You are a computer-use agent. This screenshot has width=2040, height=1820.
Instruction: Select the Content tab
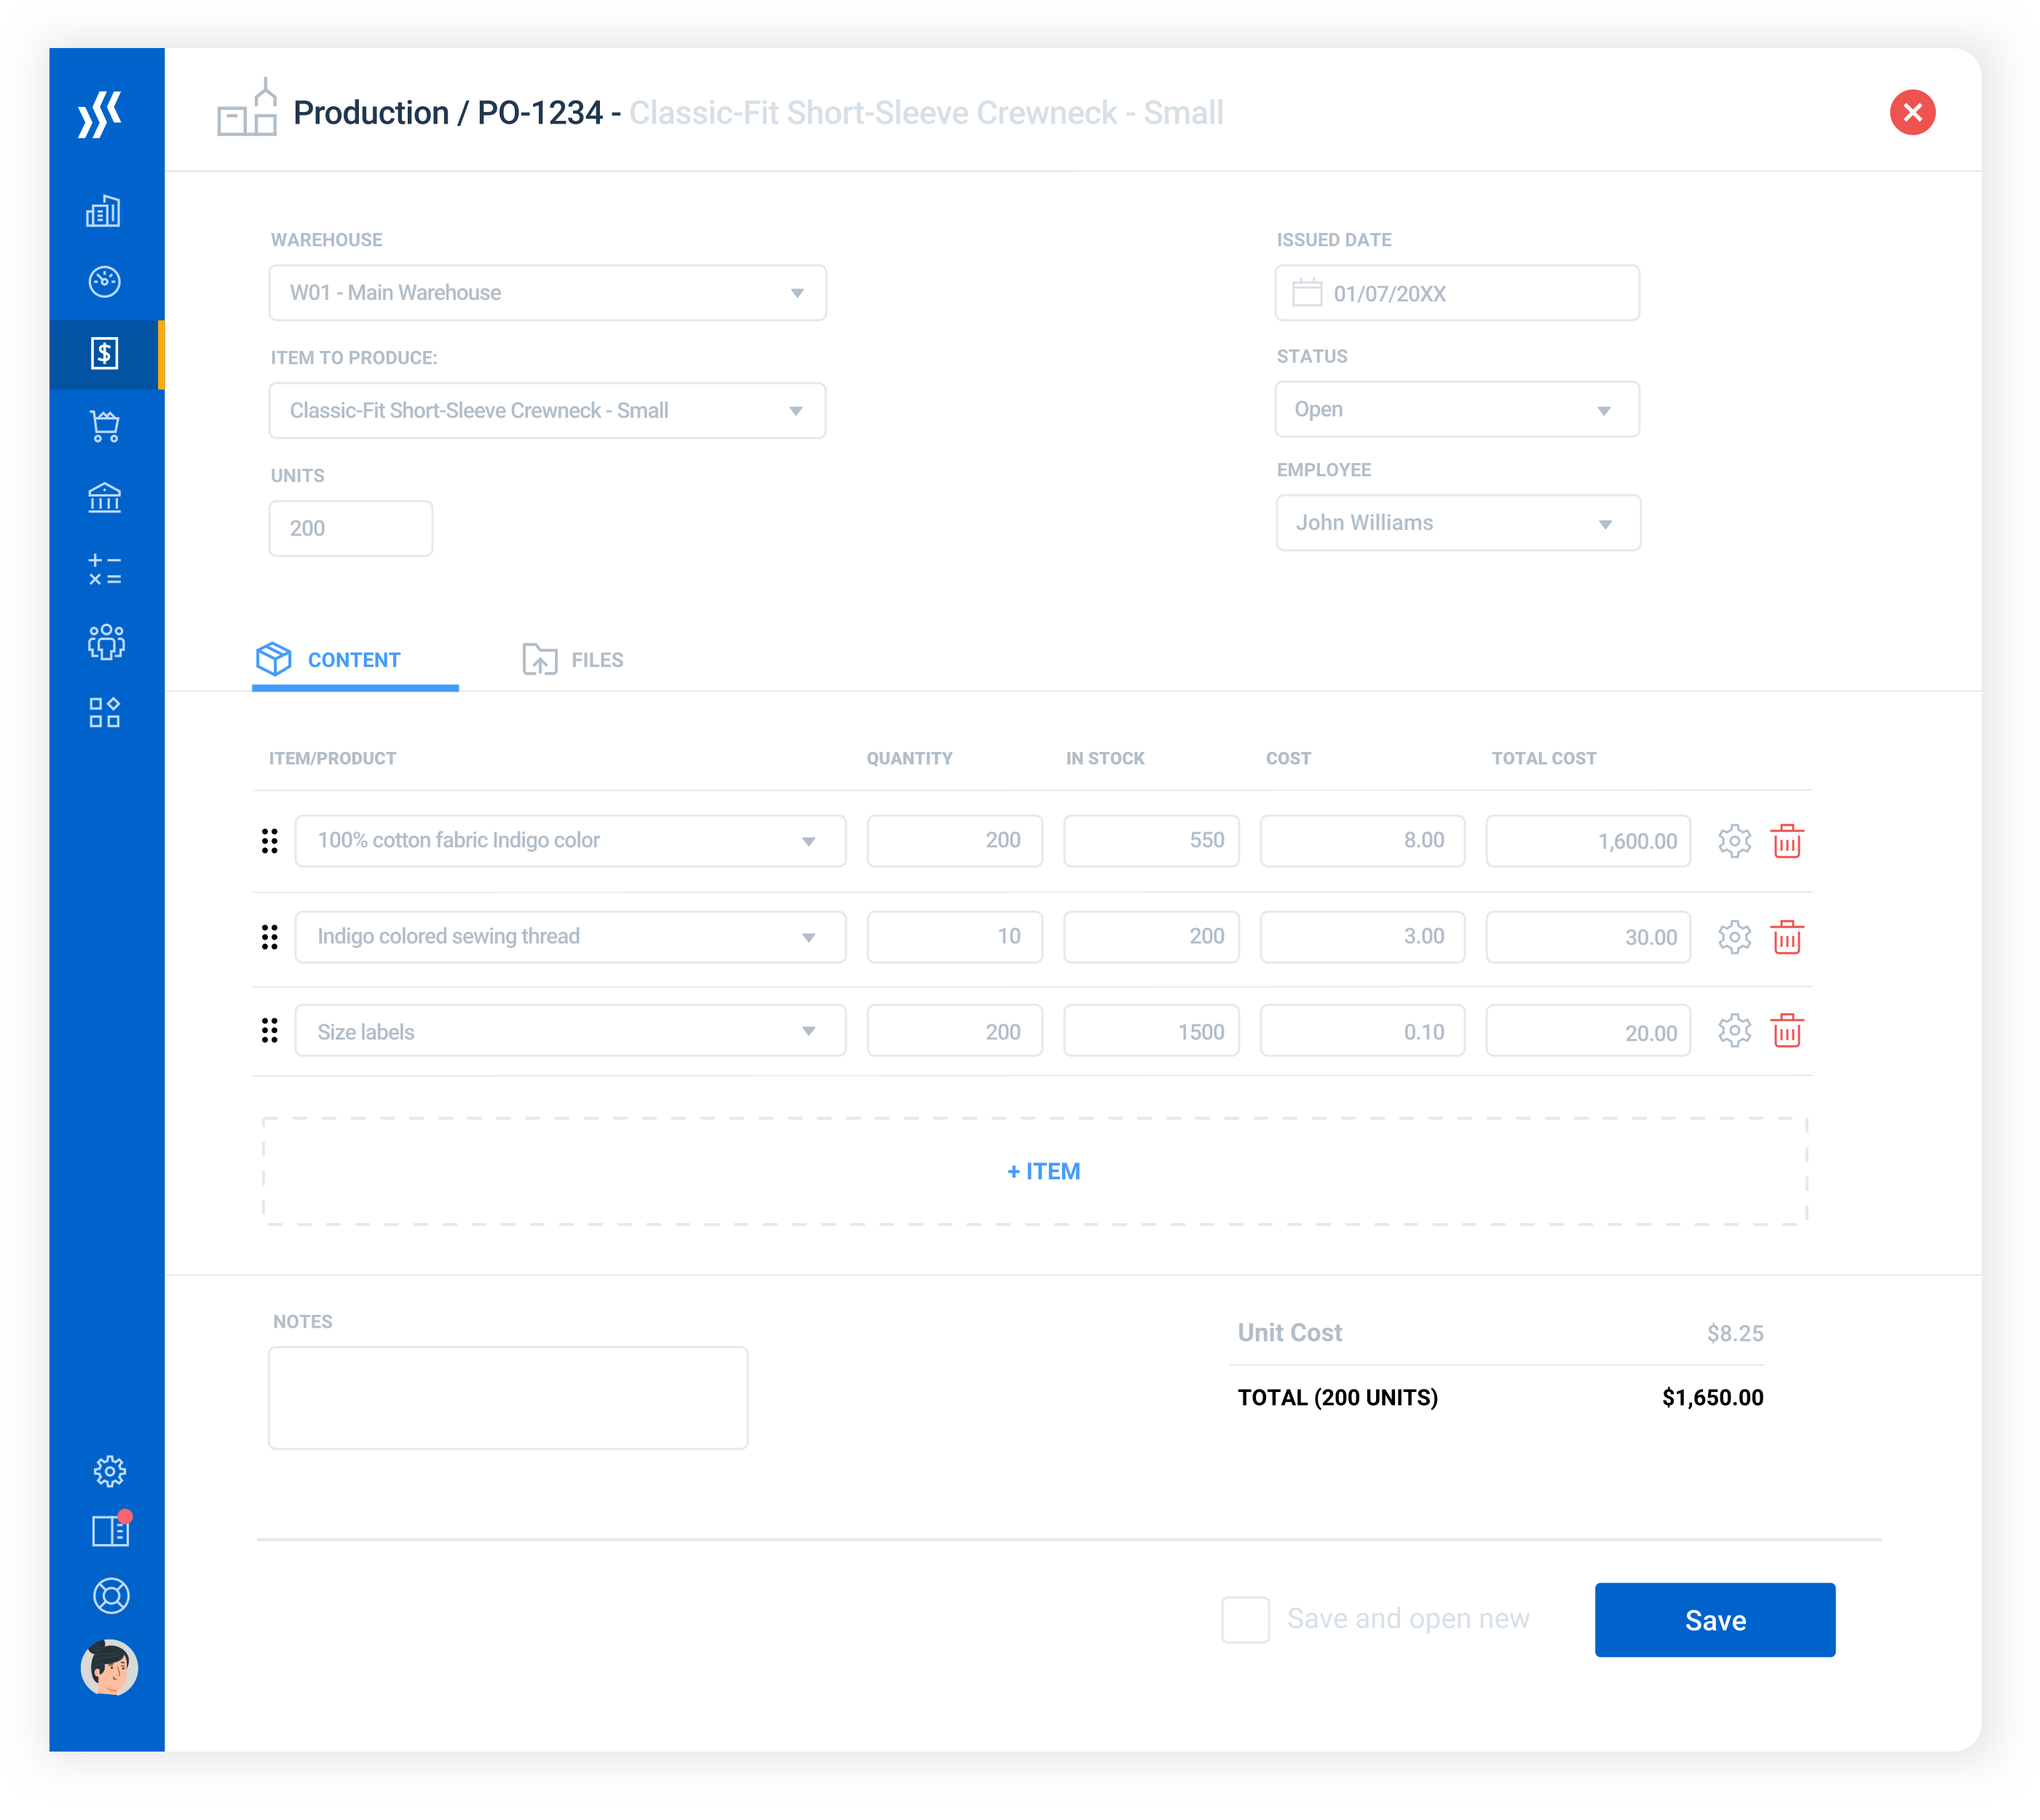(330, 660)
